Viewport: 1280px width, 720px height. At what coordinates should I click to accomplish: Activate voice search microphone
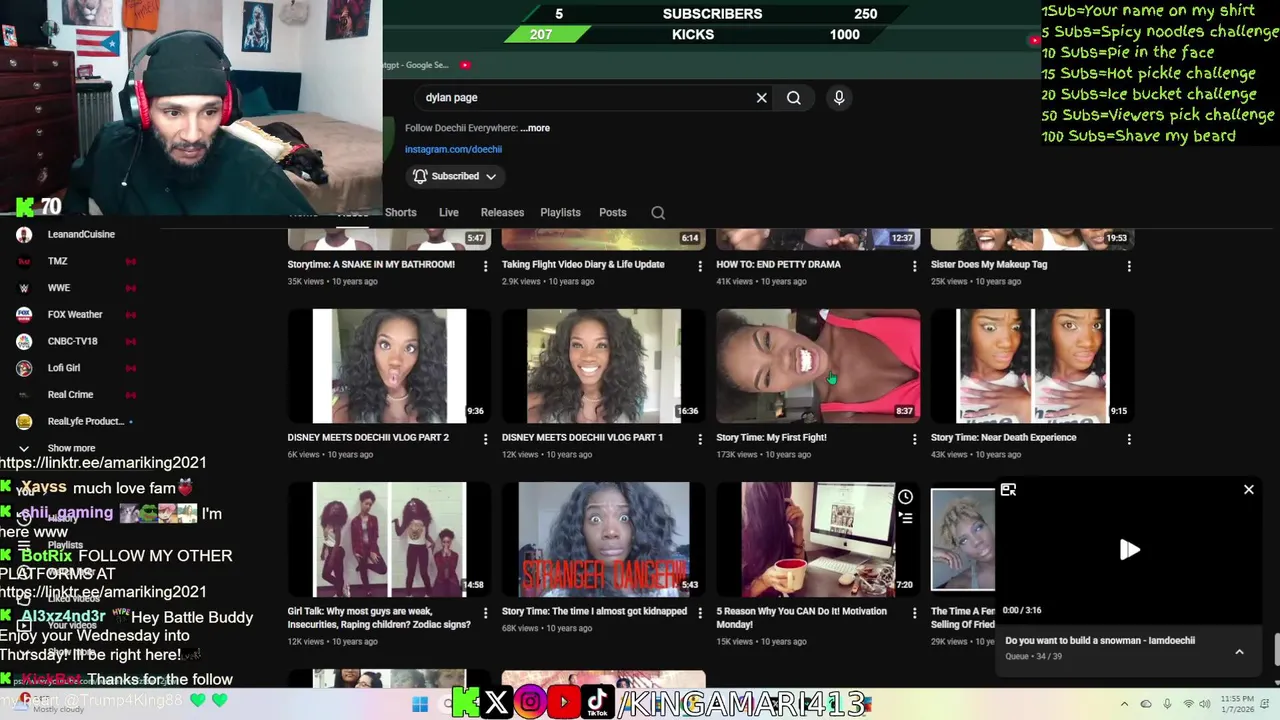[x=839, y=97]
